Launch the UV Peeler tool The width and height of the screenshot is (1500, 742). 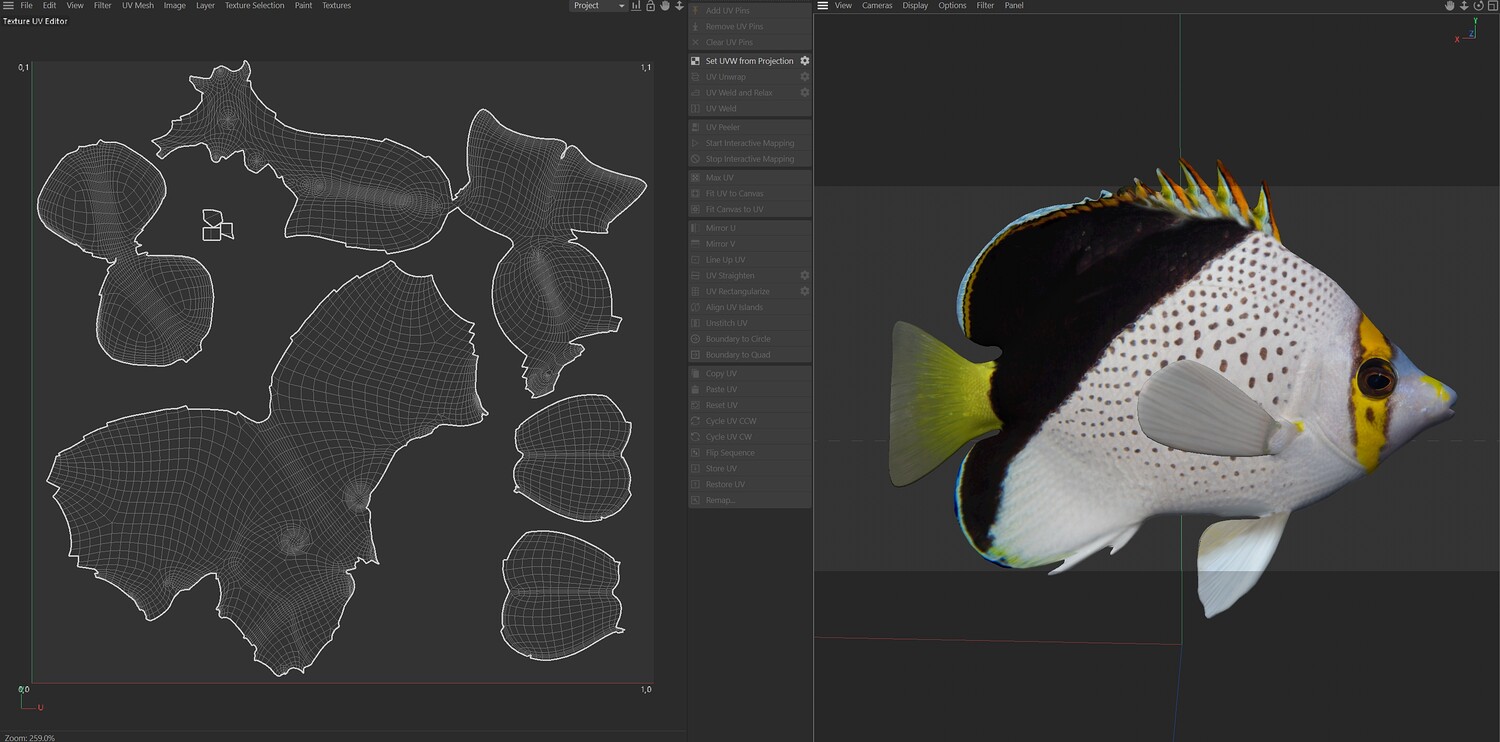(750, 128)
